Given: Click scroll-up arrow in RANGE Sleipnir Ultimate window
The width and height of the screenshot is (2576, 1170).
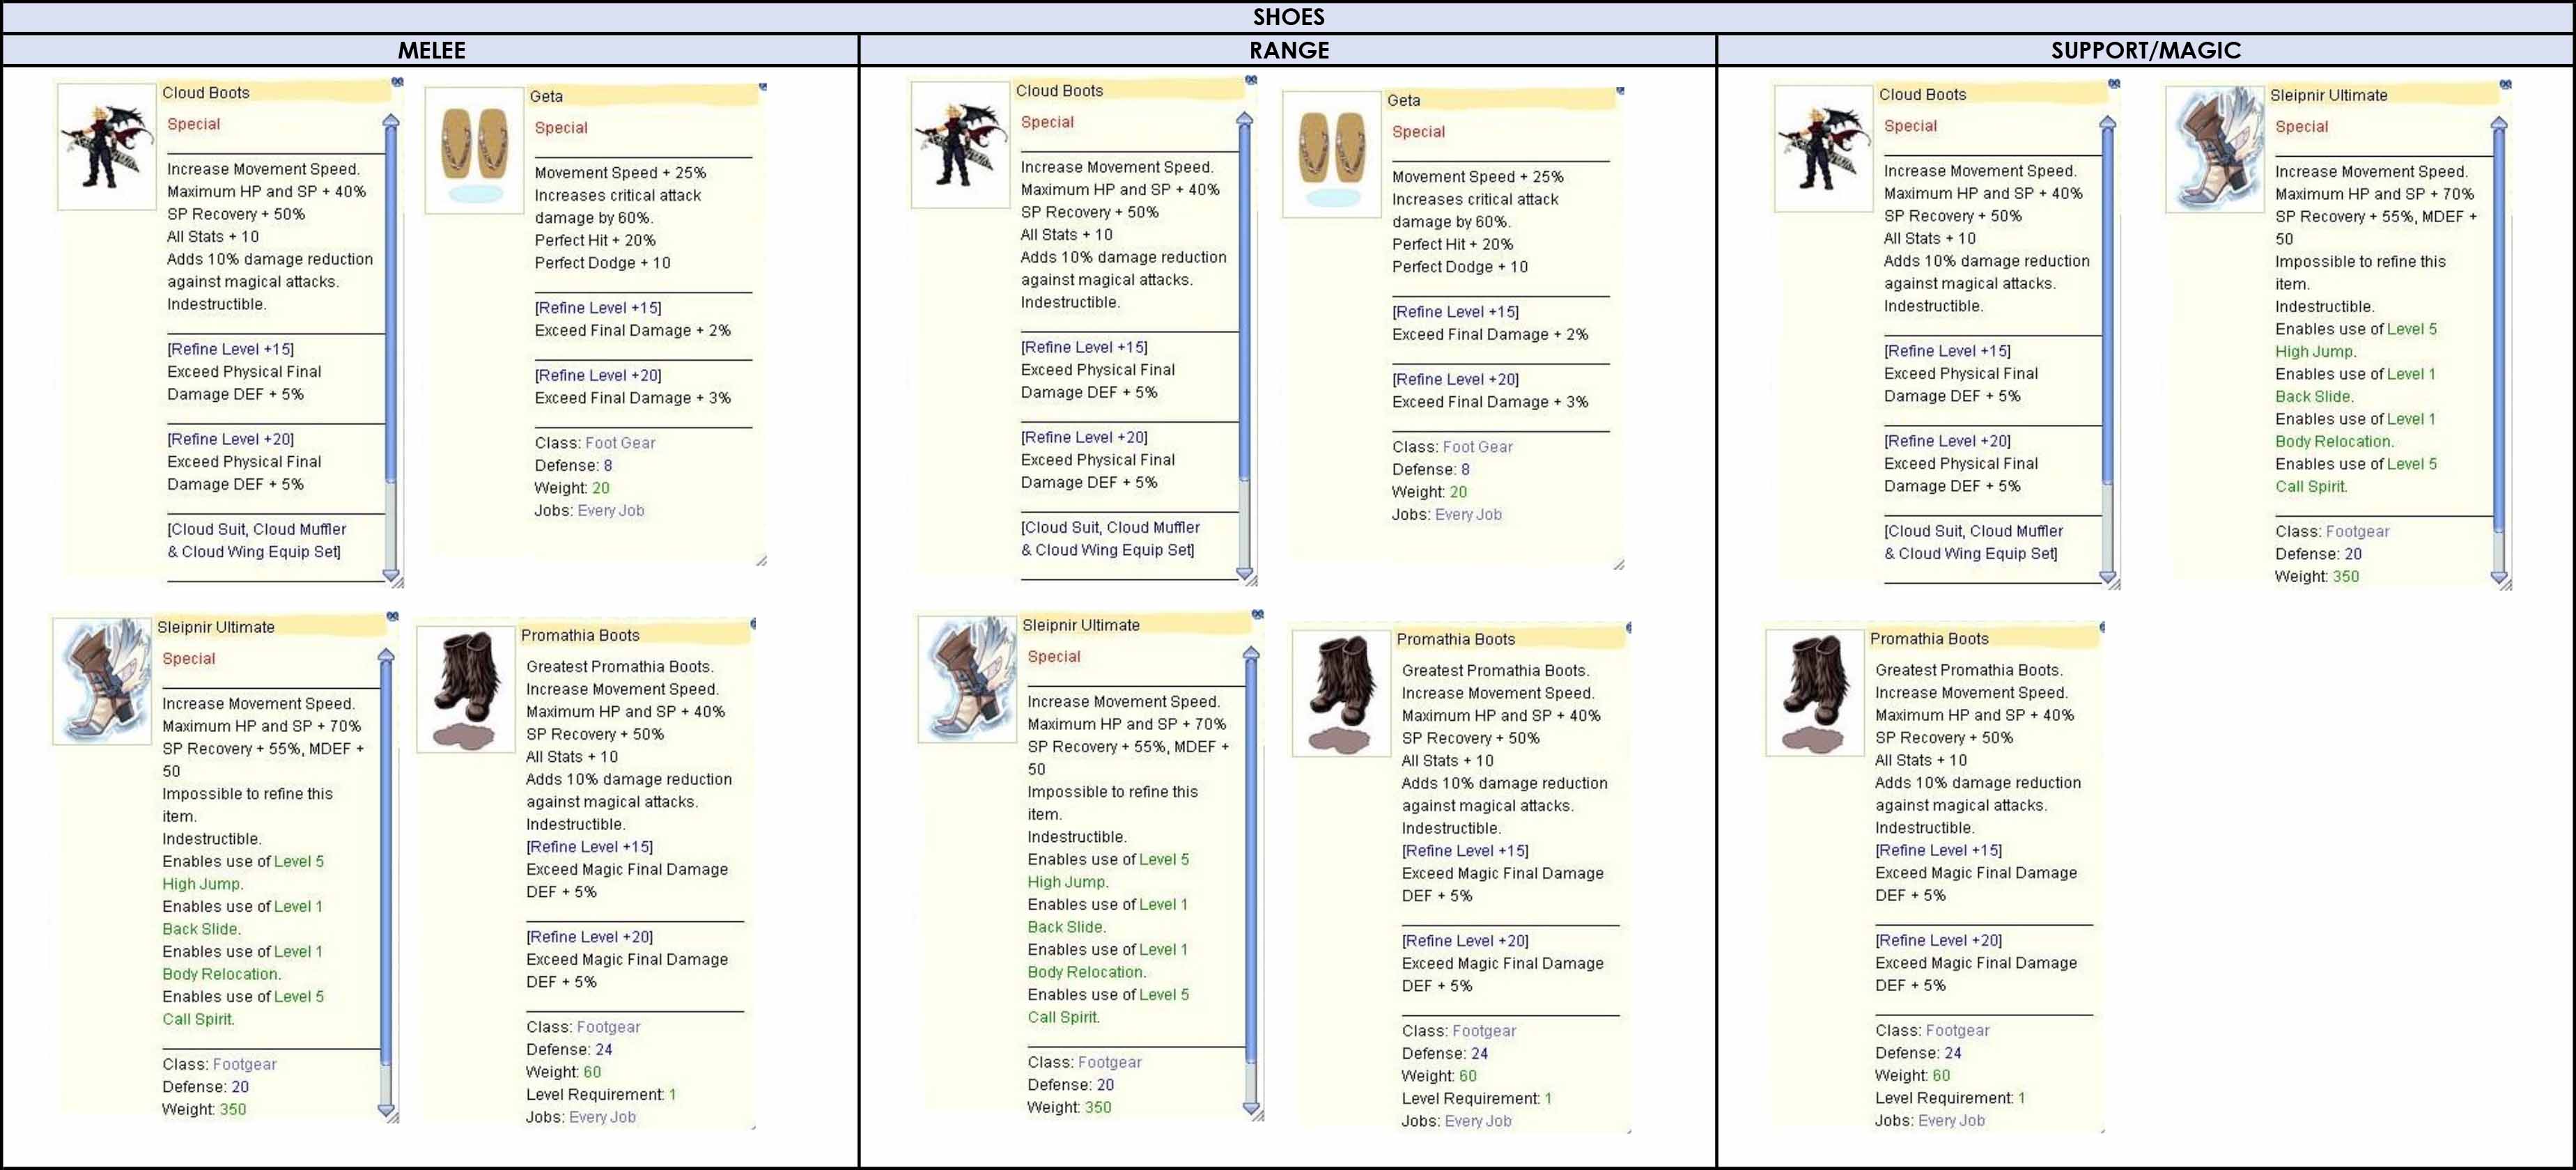Looking at the screenshot, I should (x=1251, y=654).
